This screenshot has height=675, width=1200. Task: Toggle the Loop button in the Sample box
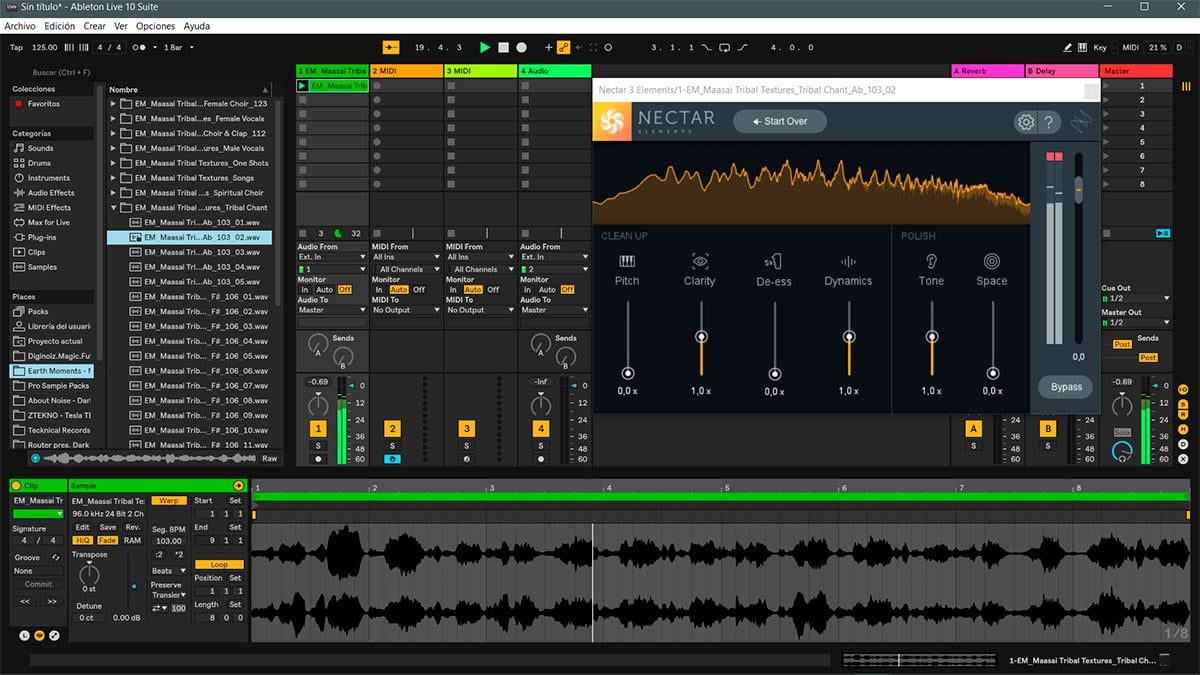[x=219, y=565]
